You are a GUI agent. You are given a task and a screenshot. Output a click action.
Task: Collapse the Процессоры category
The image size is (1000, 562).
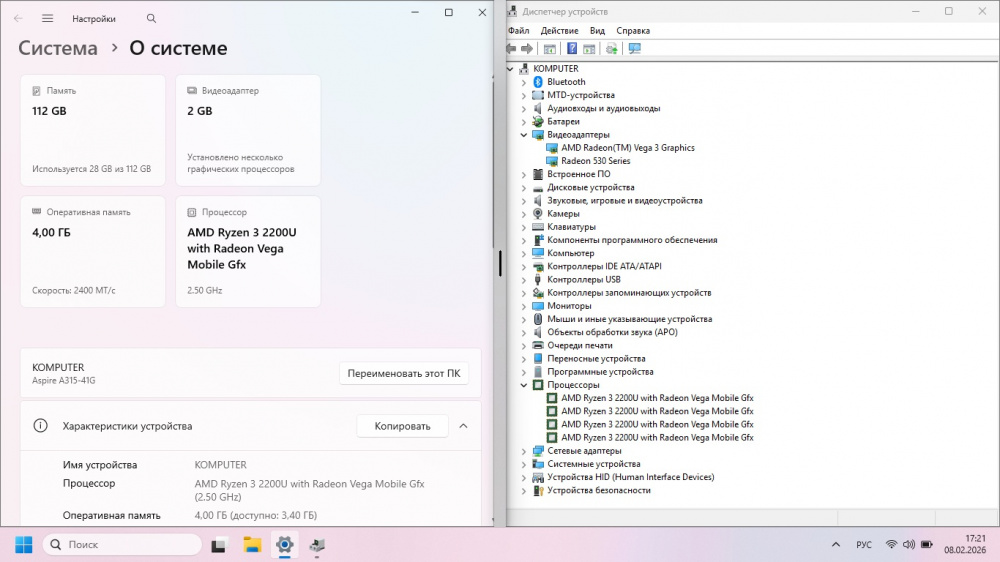523,385
